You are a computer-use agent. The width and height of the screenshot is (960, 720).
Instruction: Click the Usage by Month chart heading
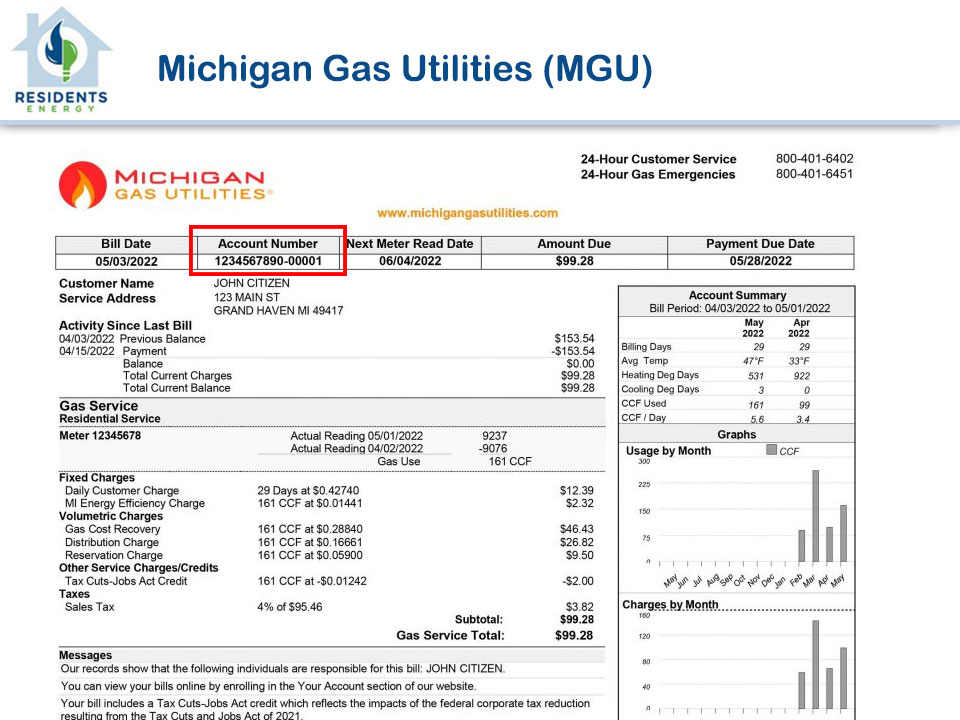(668, 451)
